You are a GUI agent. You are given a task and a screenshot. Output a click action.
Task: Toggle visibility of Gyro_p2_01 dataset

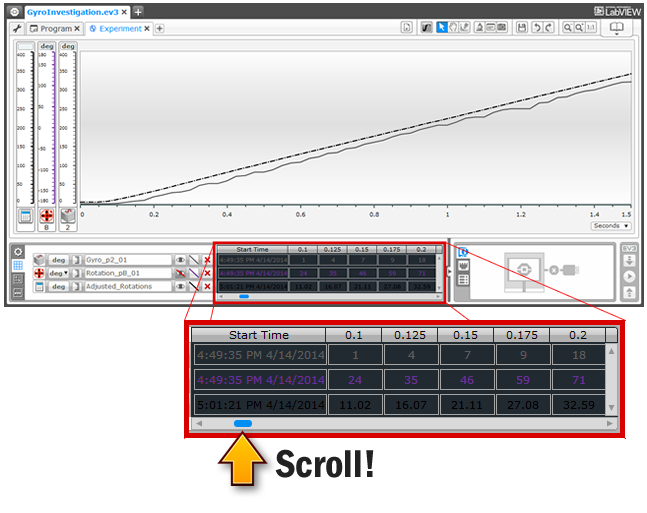181,259
